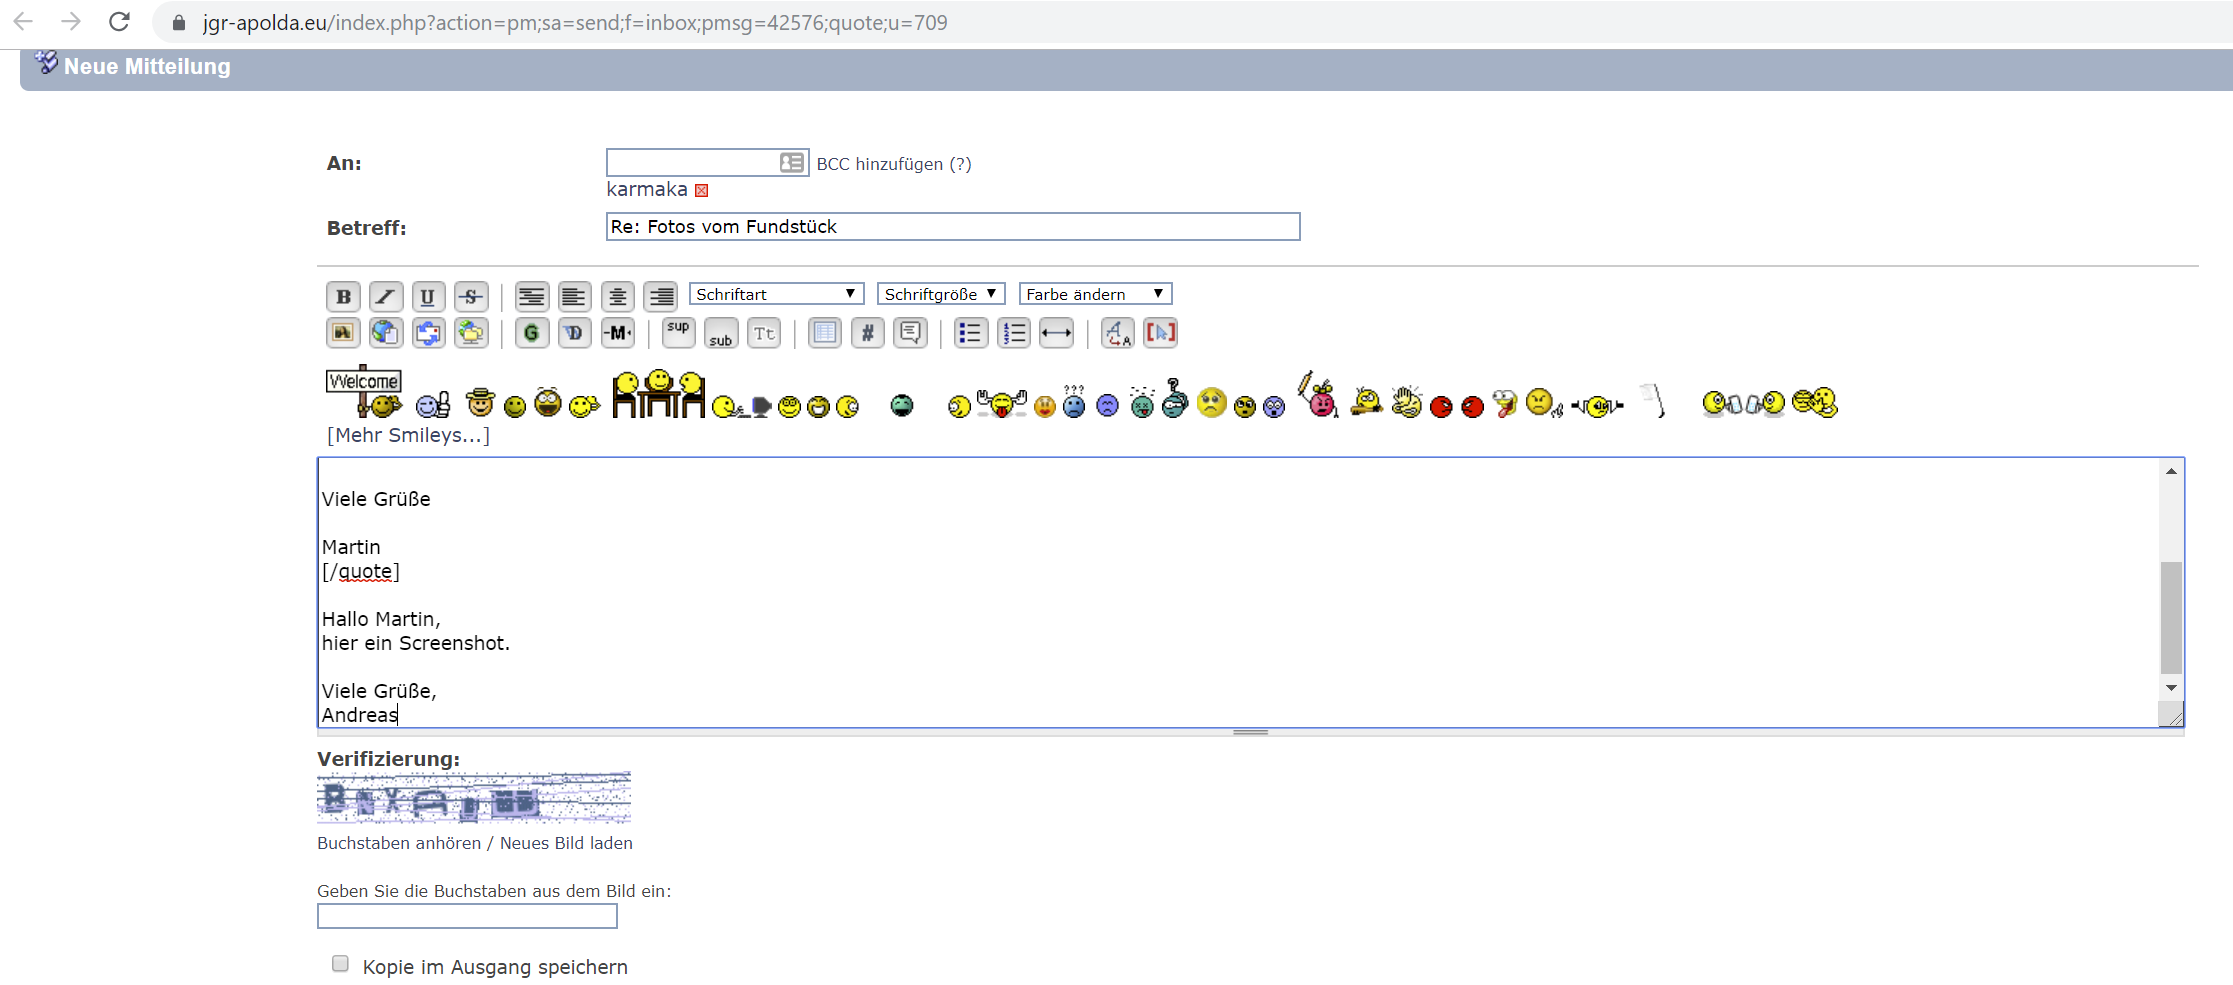Insert image tag button
Viewport: 2233px width, 985px height.
tap(343, 333)
